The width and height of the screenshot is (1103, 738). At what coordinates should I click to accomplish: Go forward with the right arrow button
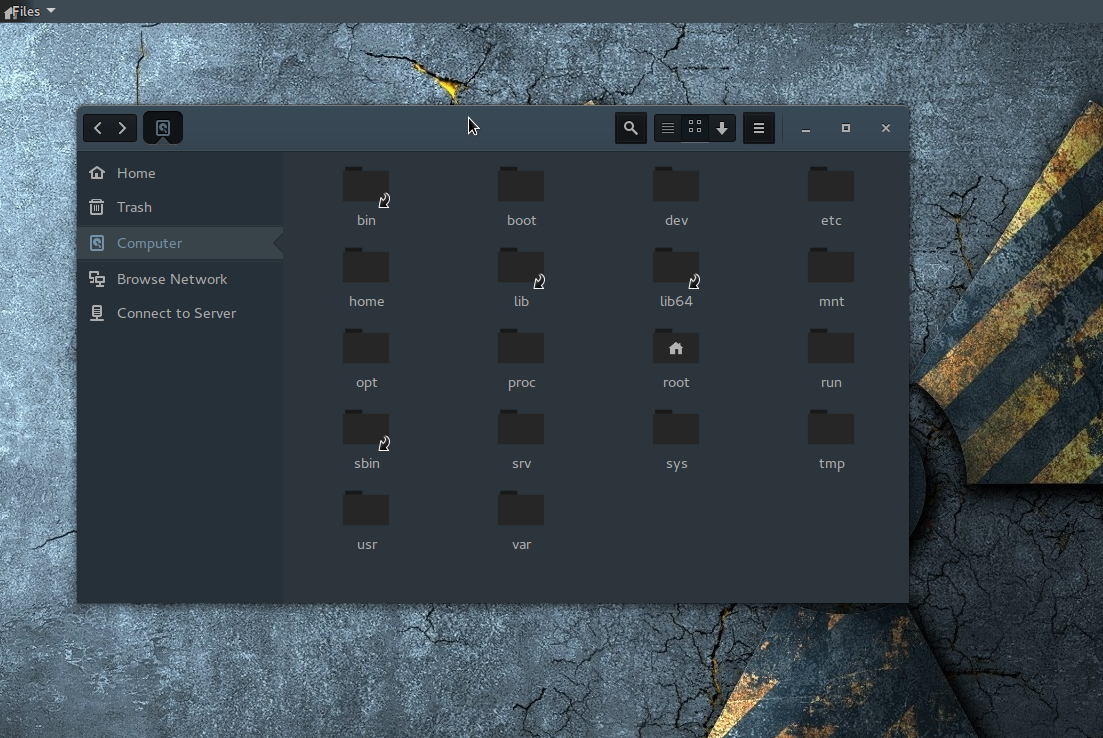click(123, 128)
